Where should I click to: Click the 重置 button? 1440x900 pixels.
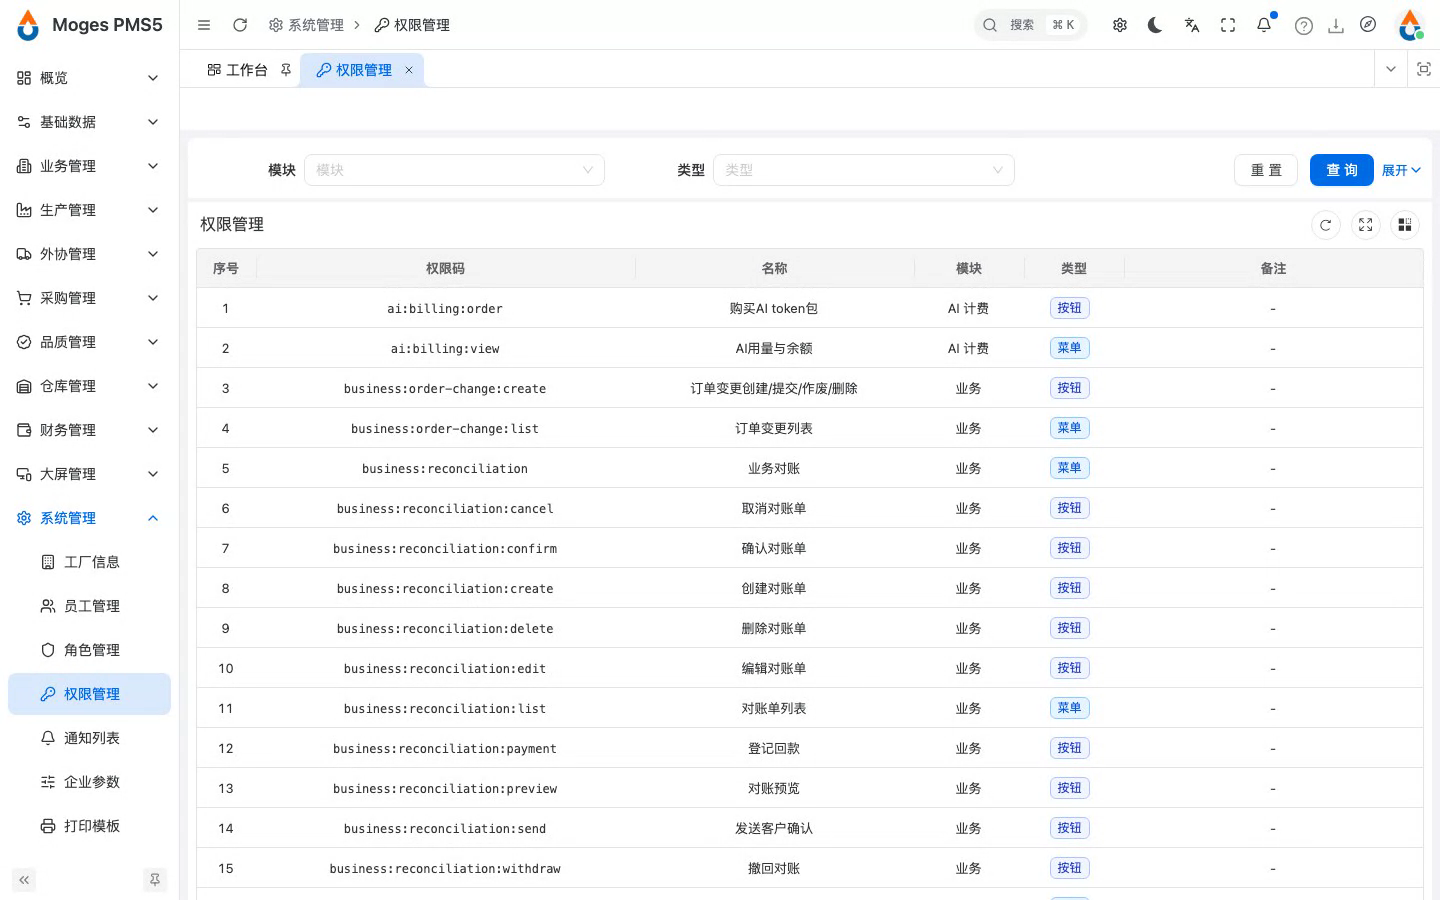coord(1266,170)
